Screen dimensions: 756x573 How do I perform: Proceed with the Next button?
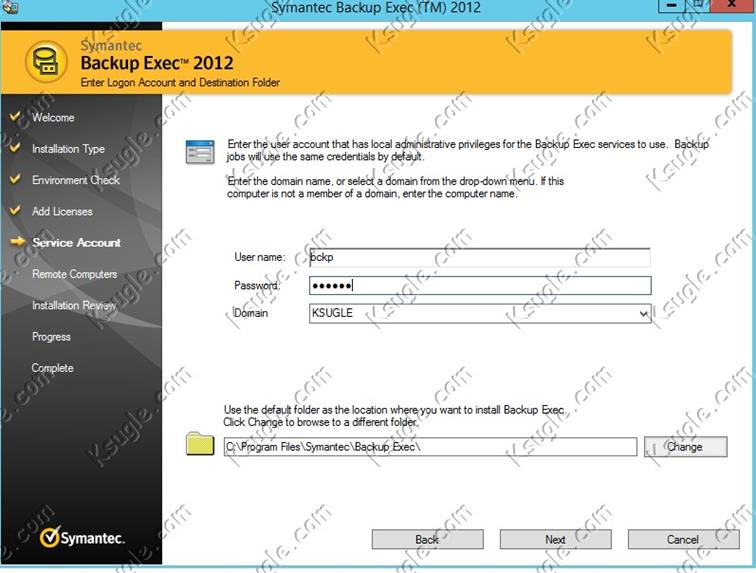[555, 539]
